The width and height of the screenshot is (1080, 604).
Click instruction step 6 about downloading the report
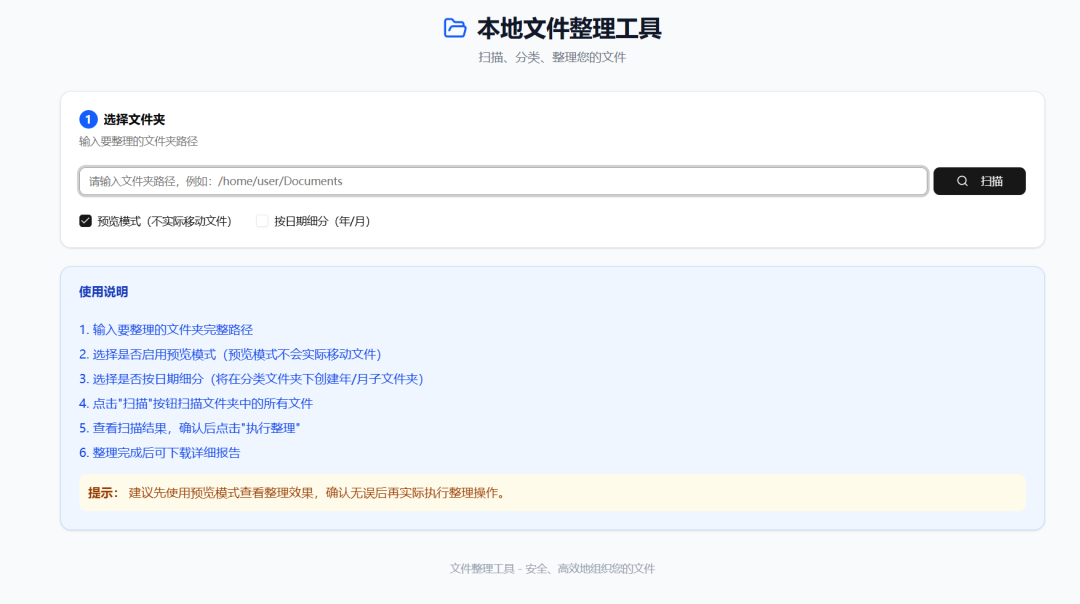click(162, 452)
